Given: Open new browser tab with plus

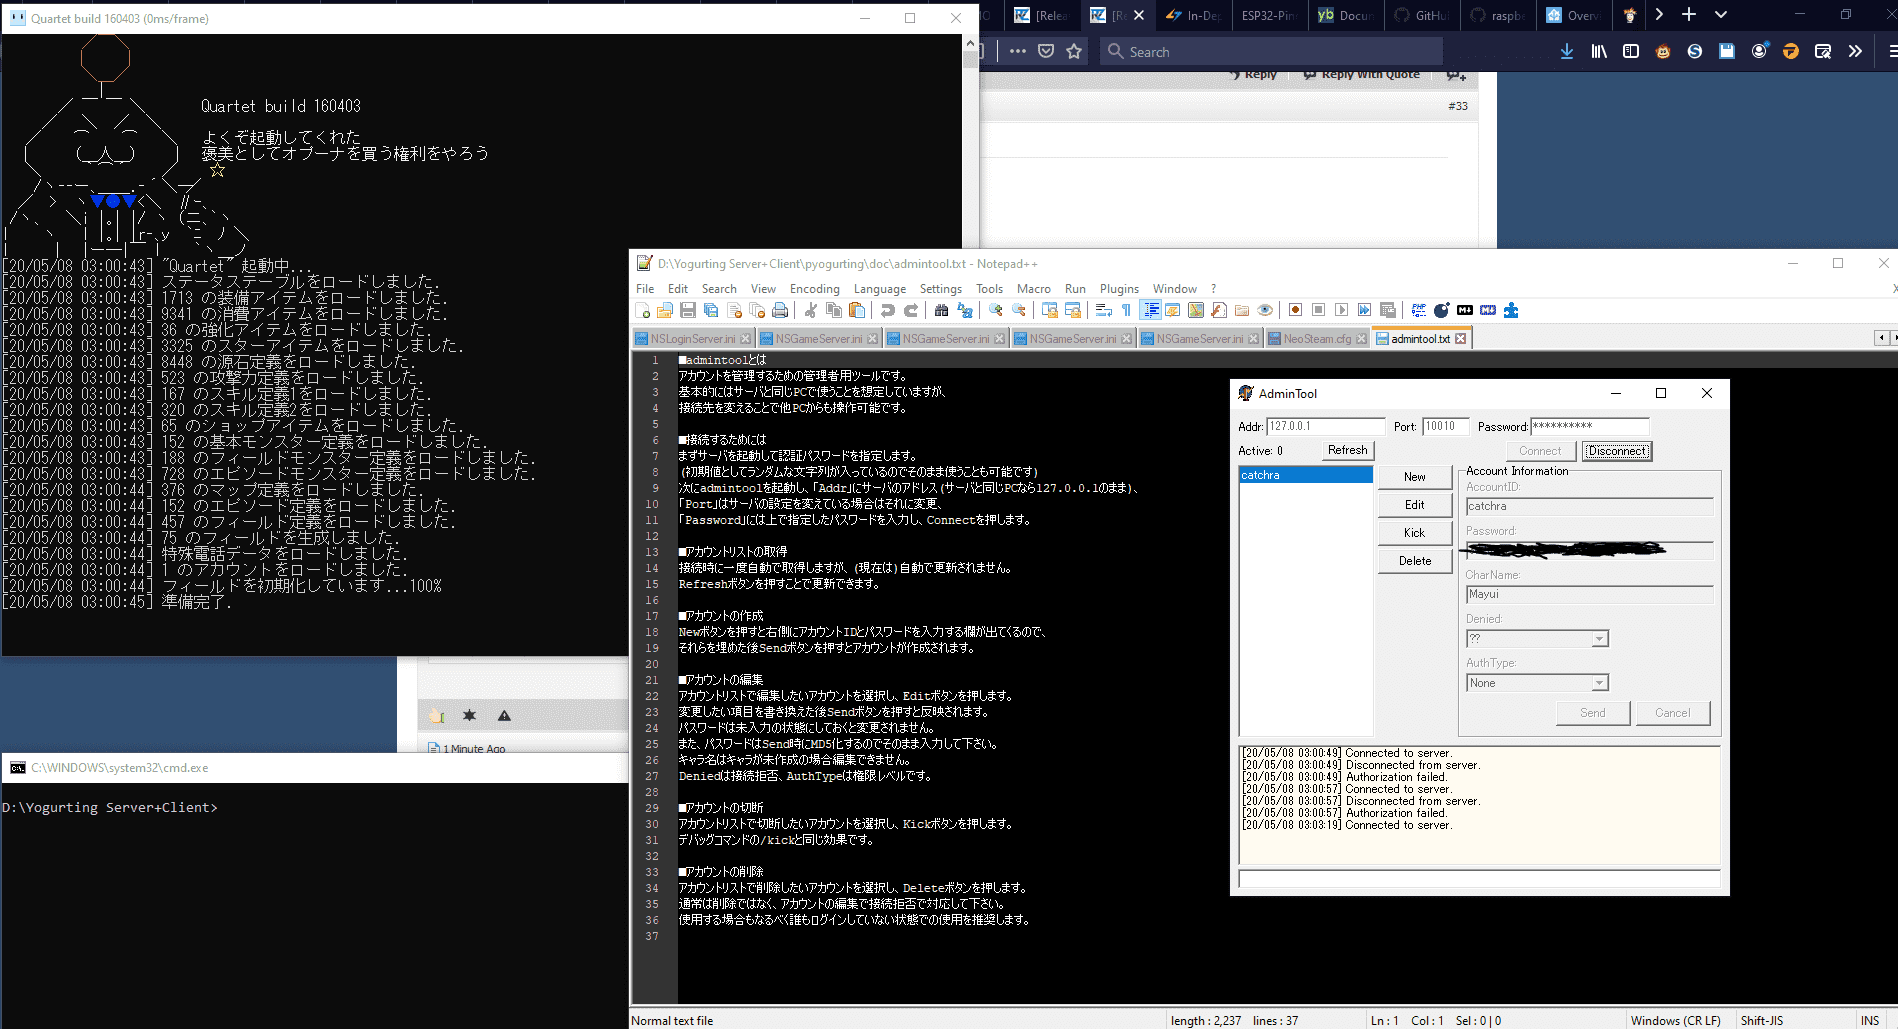Looking at the screenshot, I should tap(1689, 14).
